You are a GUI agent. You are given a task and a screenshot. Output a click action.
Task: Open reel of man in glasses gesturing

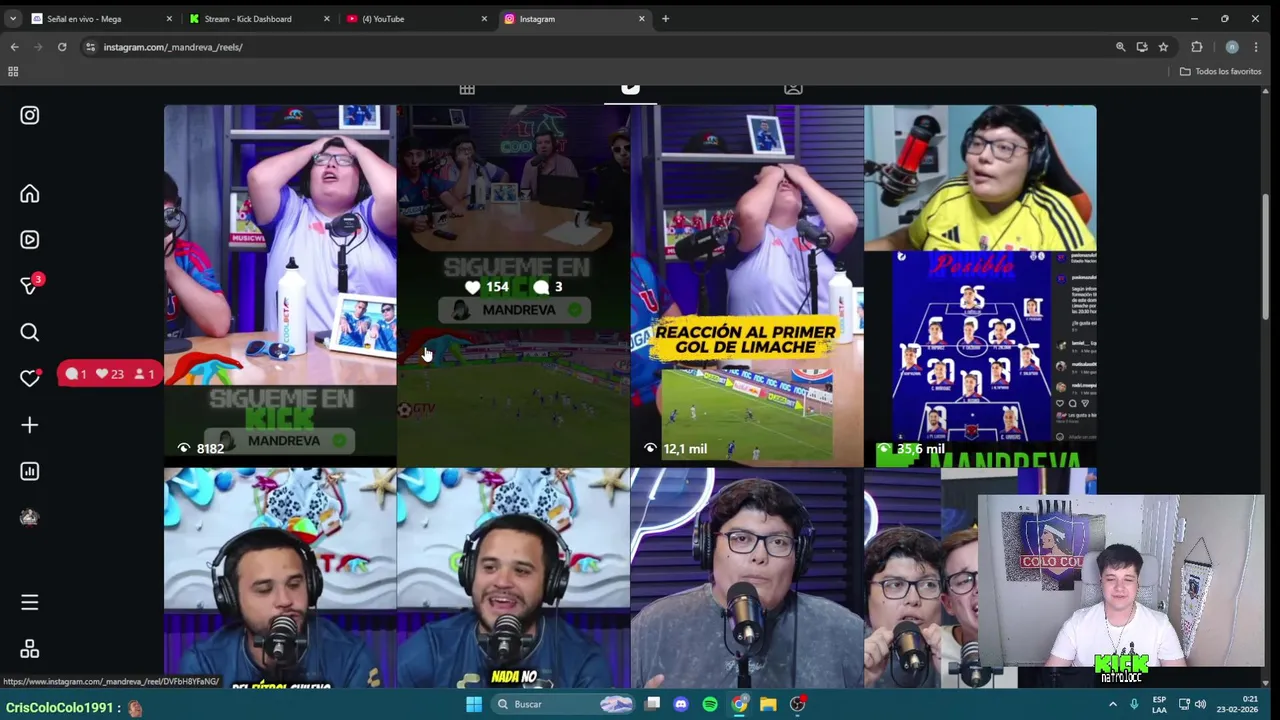pyautogui.click(x=747, y=578)
